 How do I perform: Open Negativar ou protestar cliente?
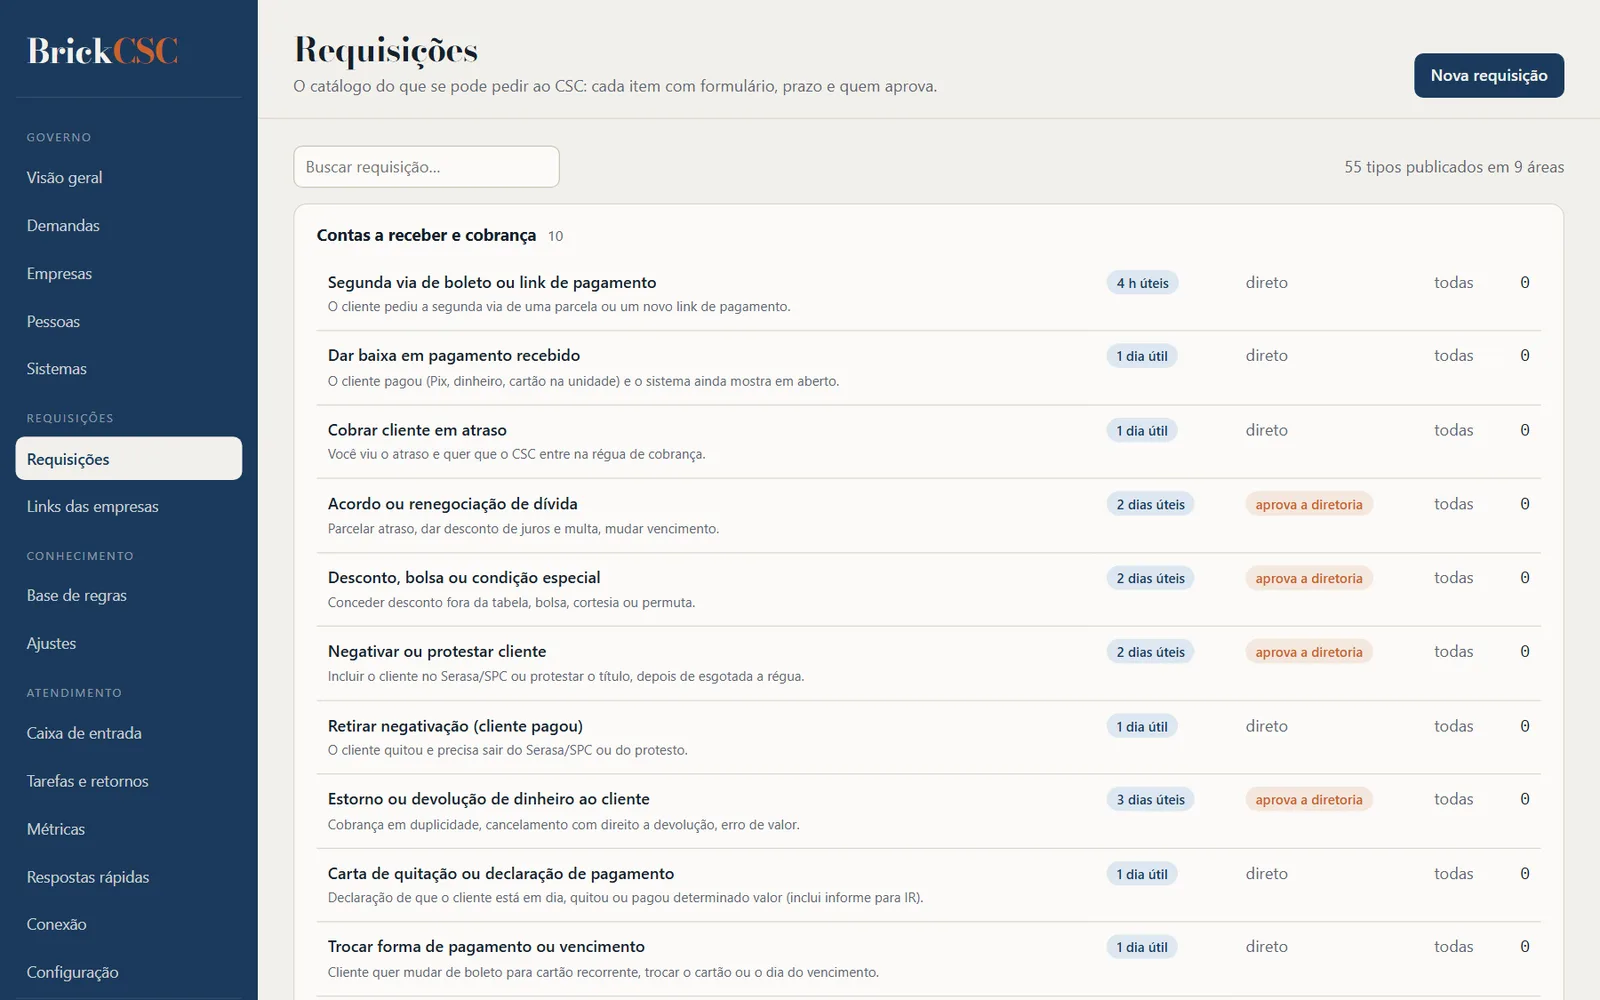click(928, 664)
